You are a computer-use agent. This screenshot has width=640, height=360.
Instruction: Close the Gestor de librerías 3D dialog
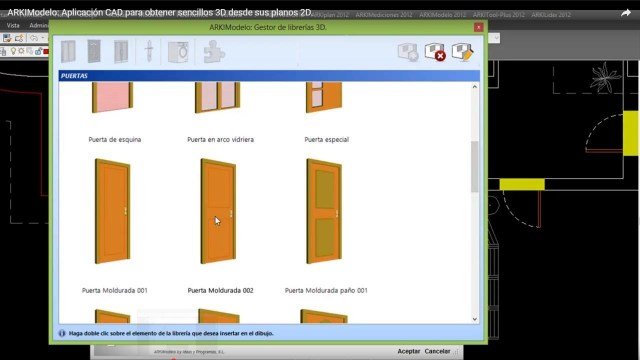click(x=478, y=27)
